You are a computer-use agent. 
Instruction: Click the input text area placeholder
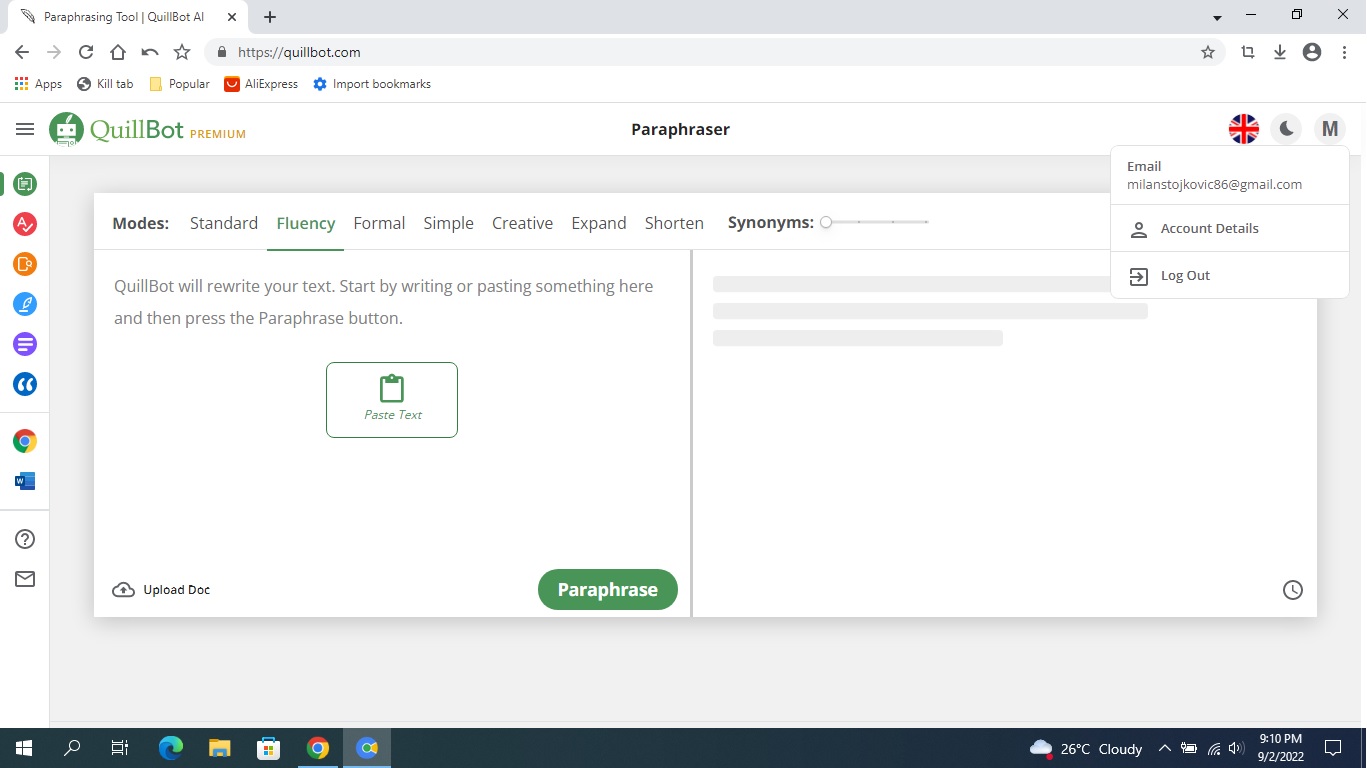click(x=384, y=302)
